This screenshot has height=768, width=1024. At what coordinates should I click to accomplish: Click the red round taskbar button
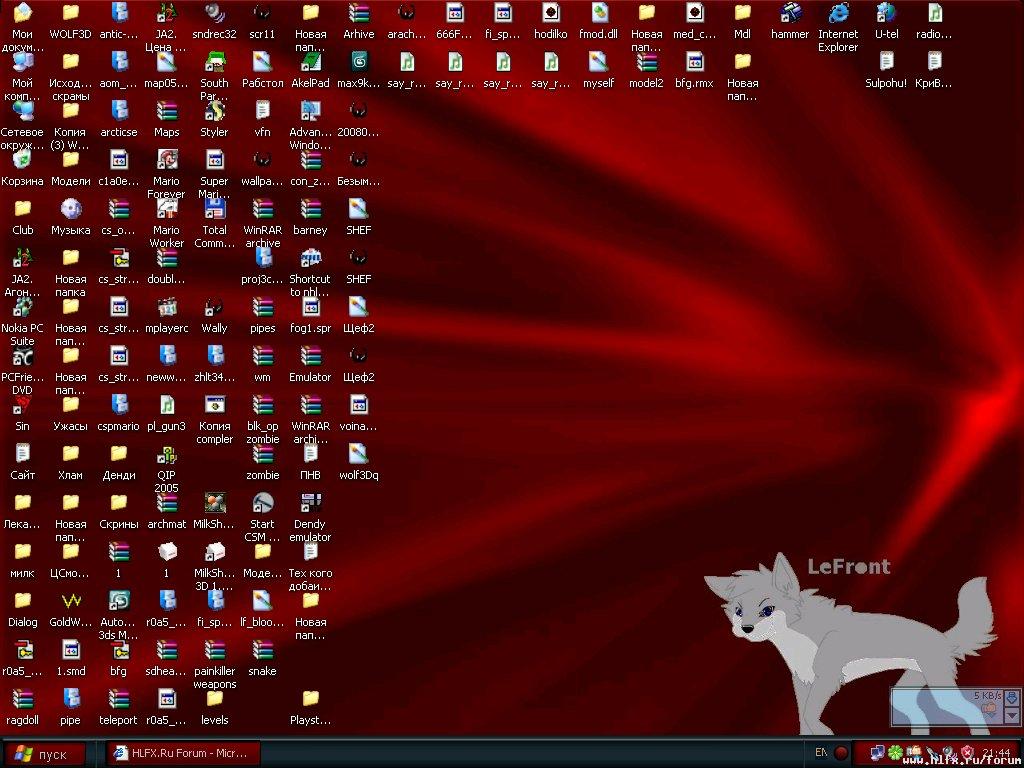840,754
